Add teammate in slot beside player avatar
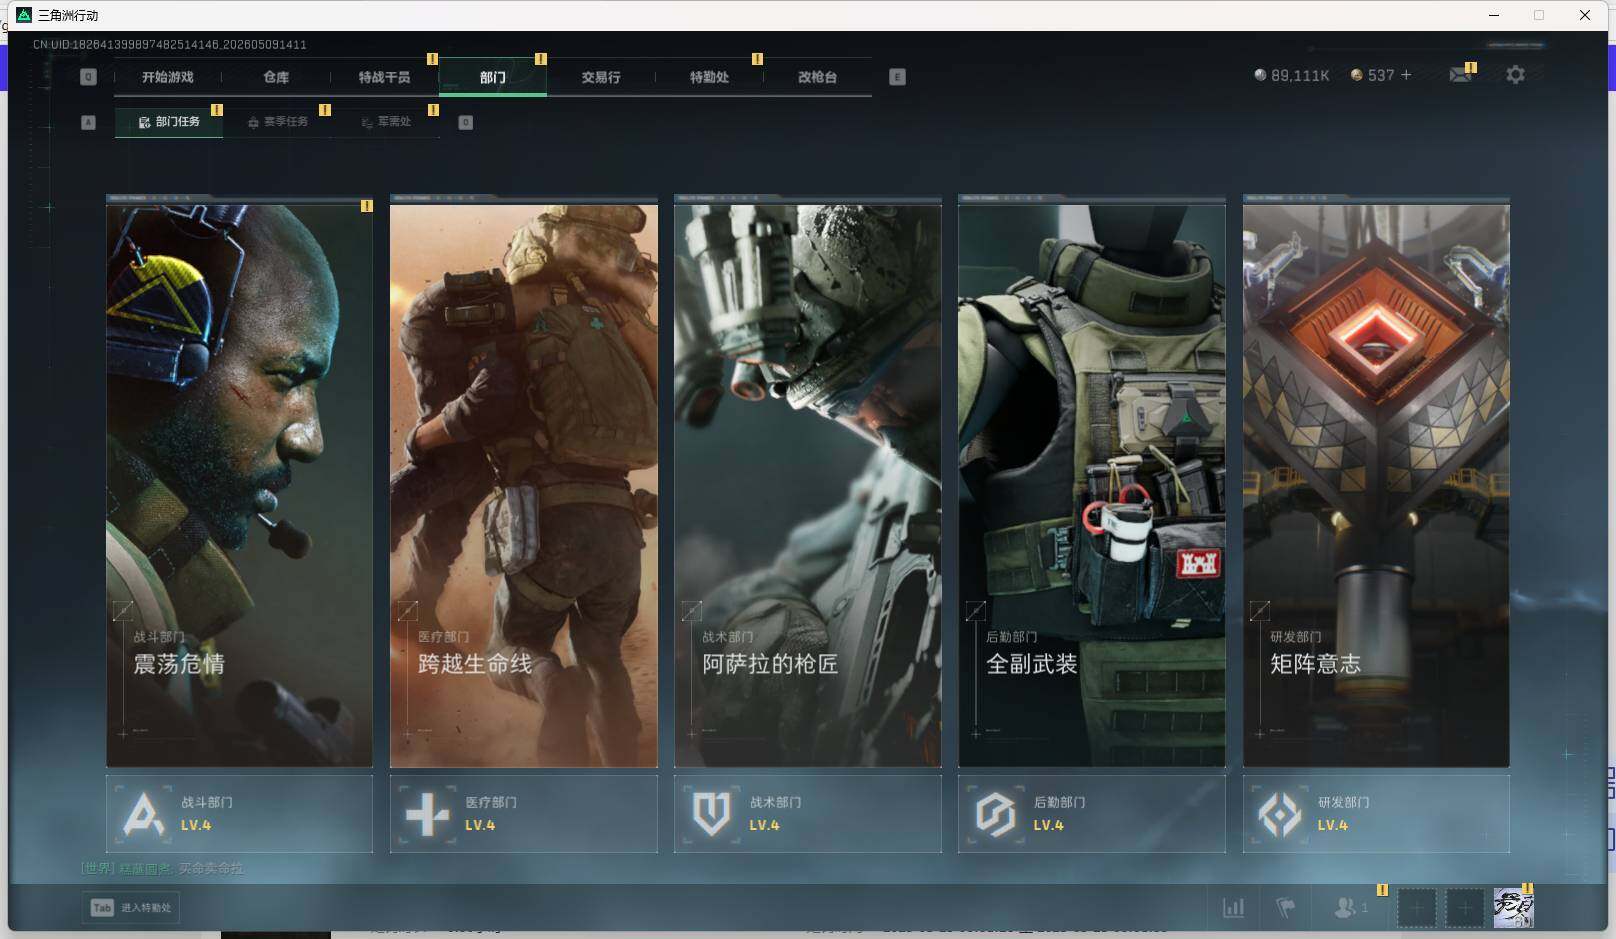Screen dimensions: 1616x939 point(1464,908)
